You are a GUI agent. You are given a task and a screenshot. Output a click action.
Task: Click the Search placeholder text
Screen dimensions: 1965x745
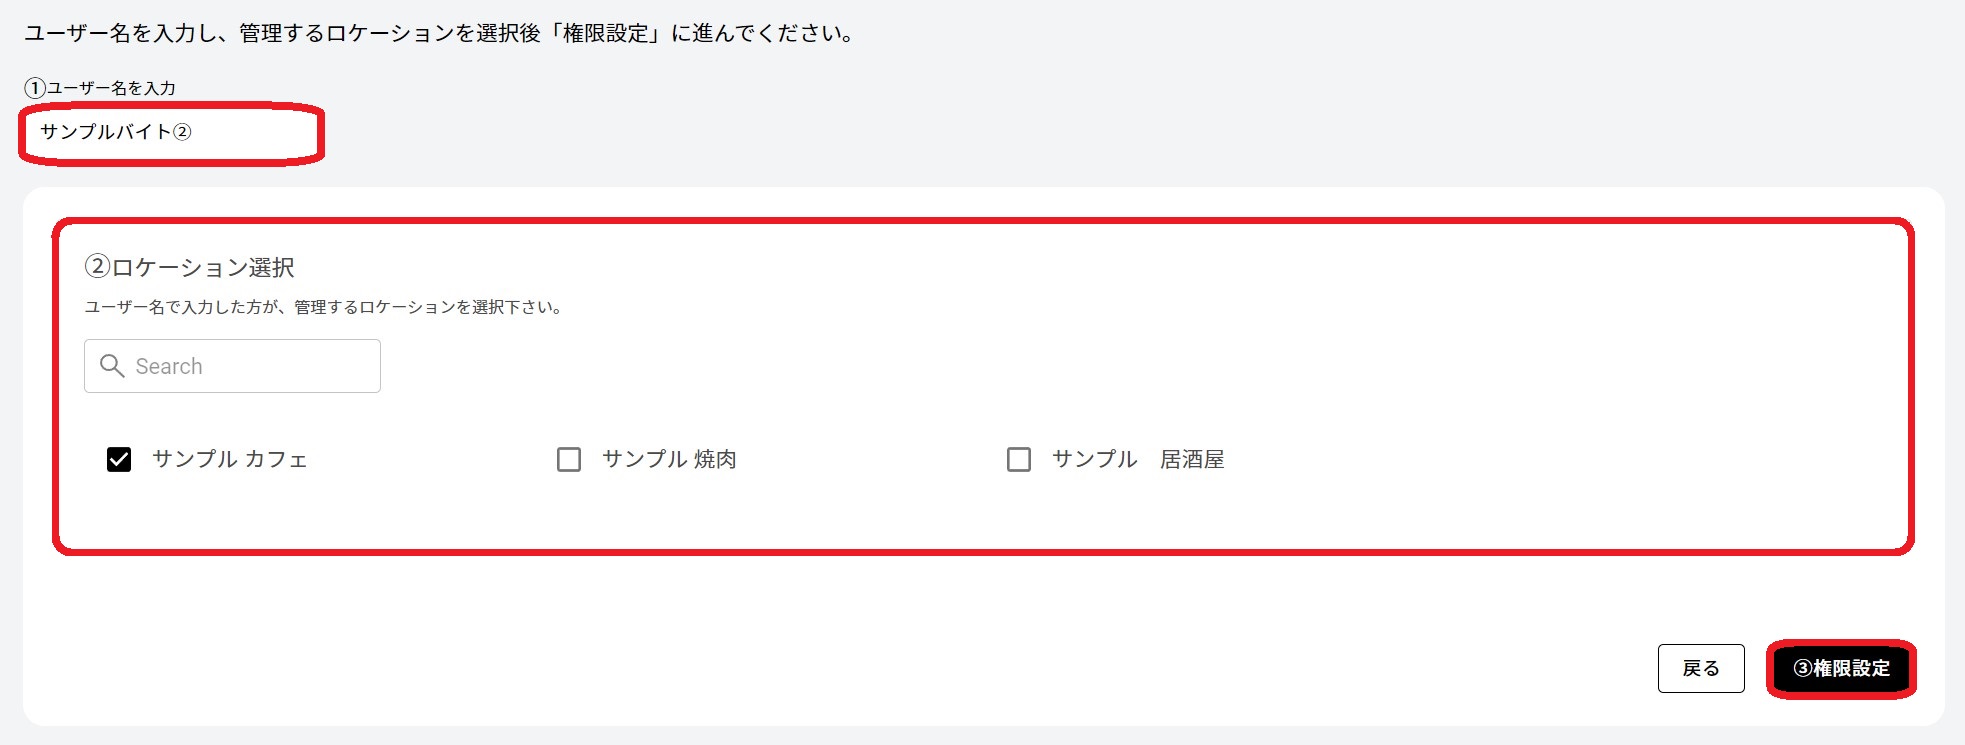tap(169, 366)
